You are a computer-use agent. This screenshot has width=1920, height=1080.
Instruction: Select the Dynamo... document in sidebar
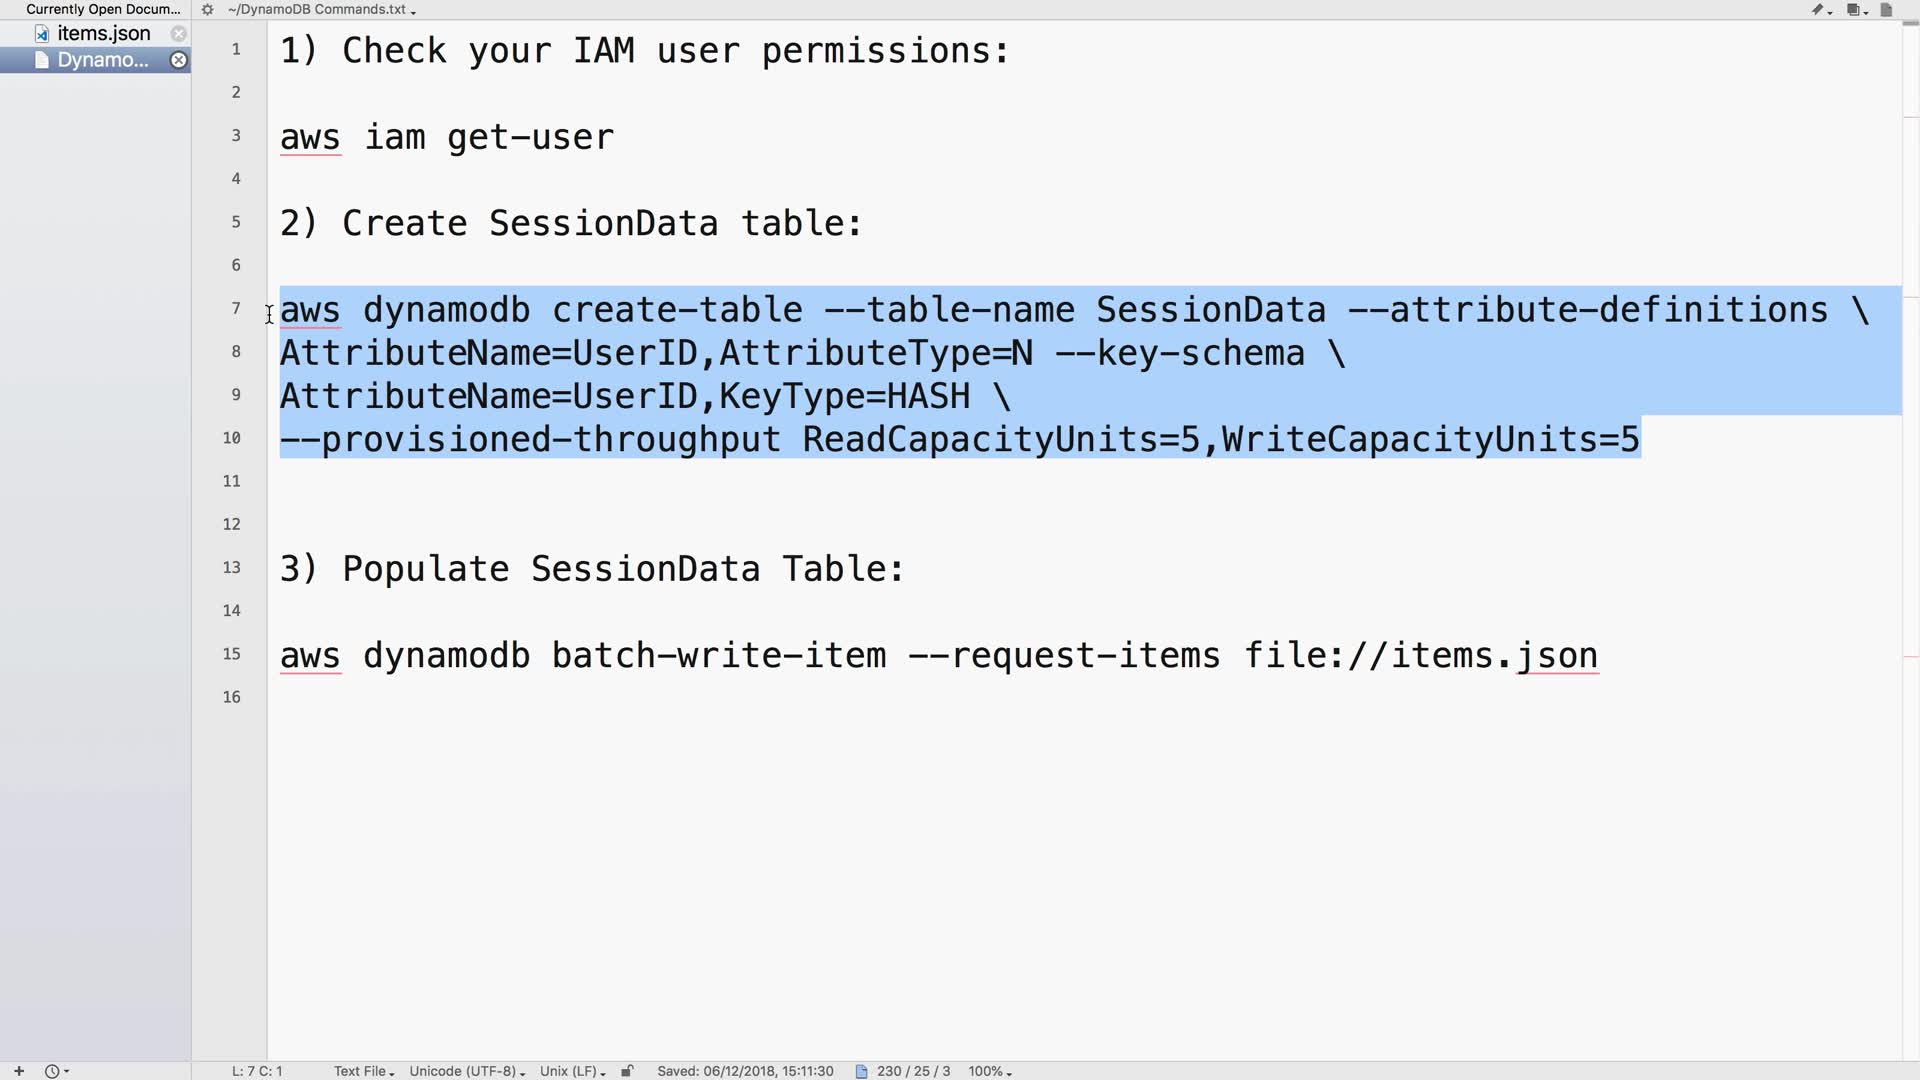click(102, 60)
